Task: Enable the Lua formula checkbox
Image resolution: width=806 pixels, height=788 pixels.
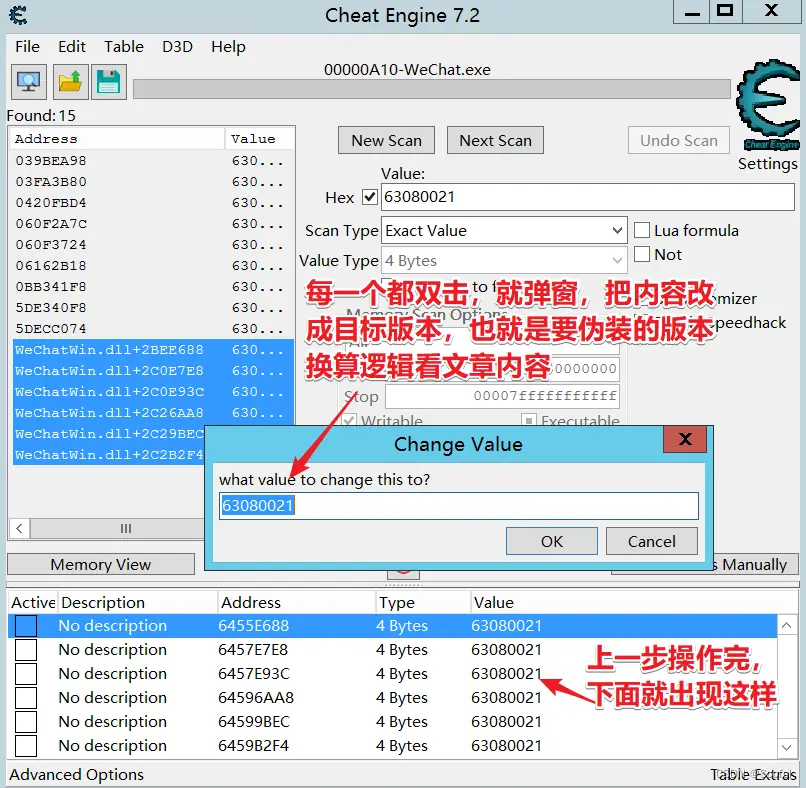Action: (x=642, y=230)
